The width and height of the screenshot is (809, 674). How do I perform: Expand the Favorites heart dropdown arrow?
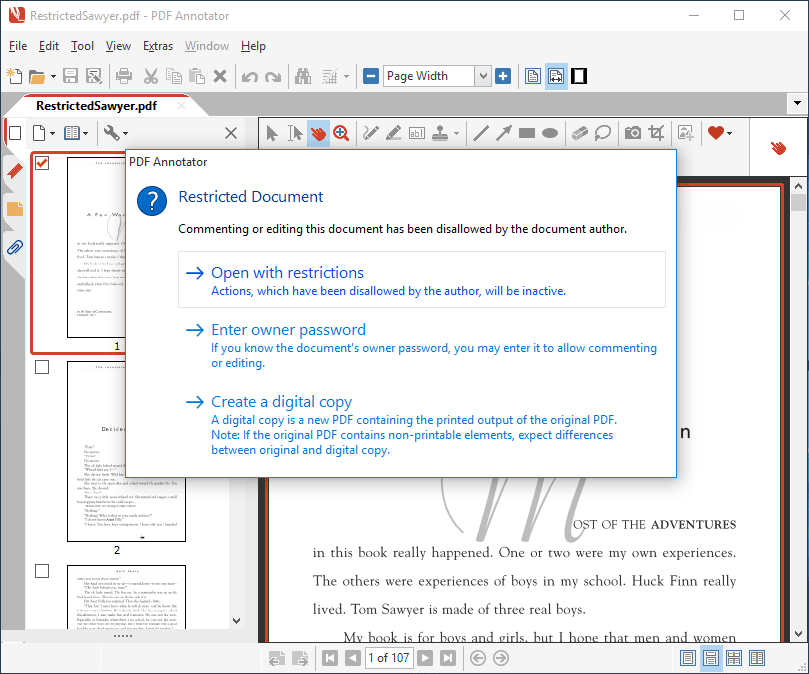729,134
